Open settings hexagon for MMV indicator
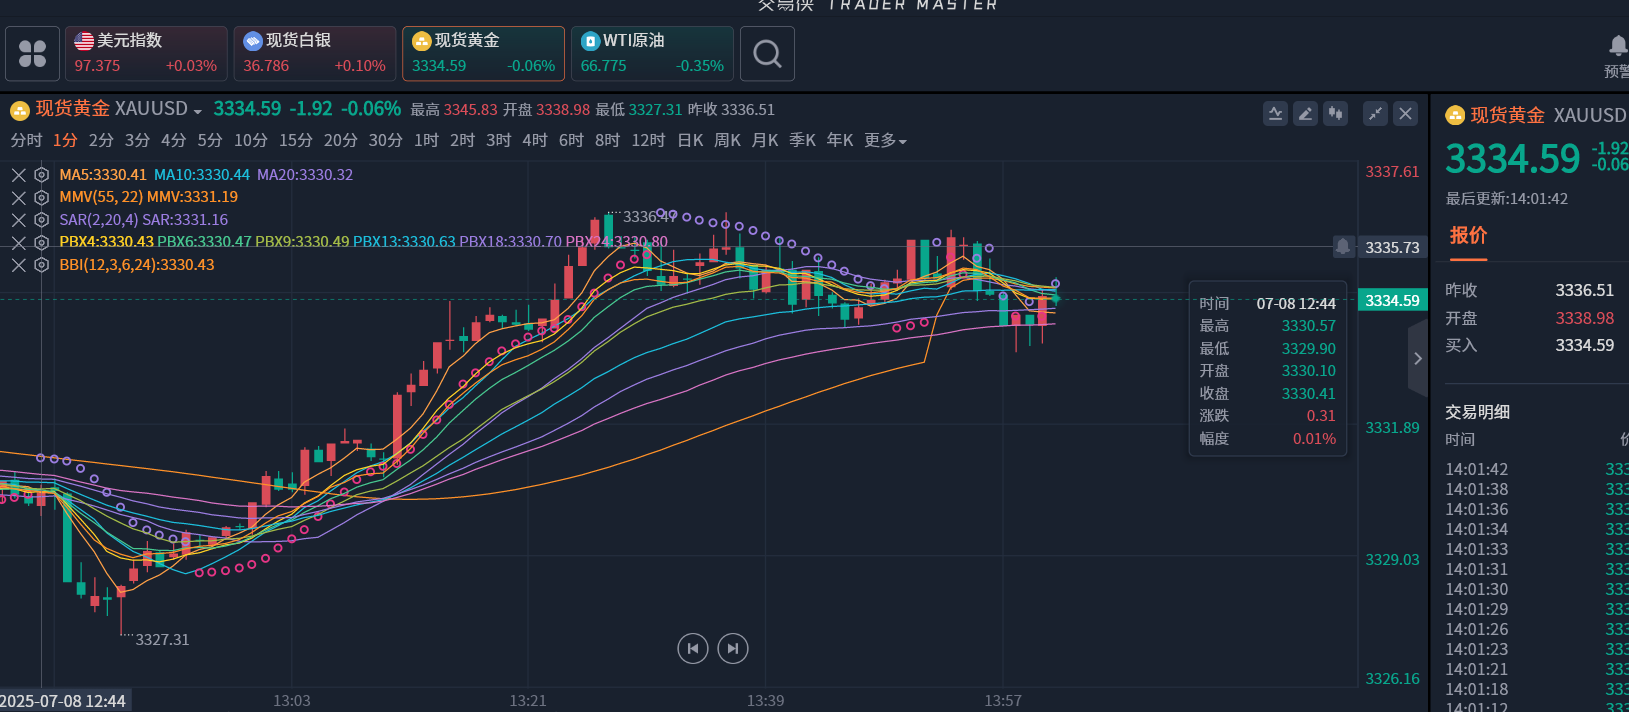1629x712 pixels. tap(41, 197)
